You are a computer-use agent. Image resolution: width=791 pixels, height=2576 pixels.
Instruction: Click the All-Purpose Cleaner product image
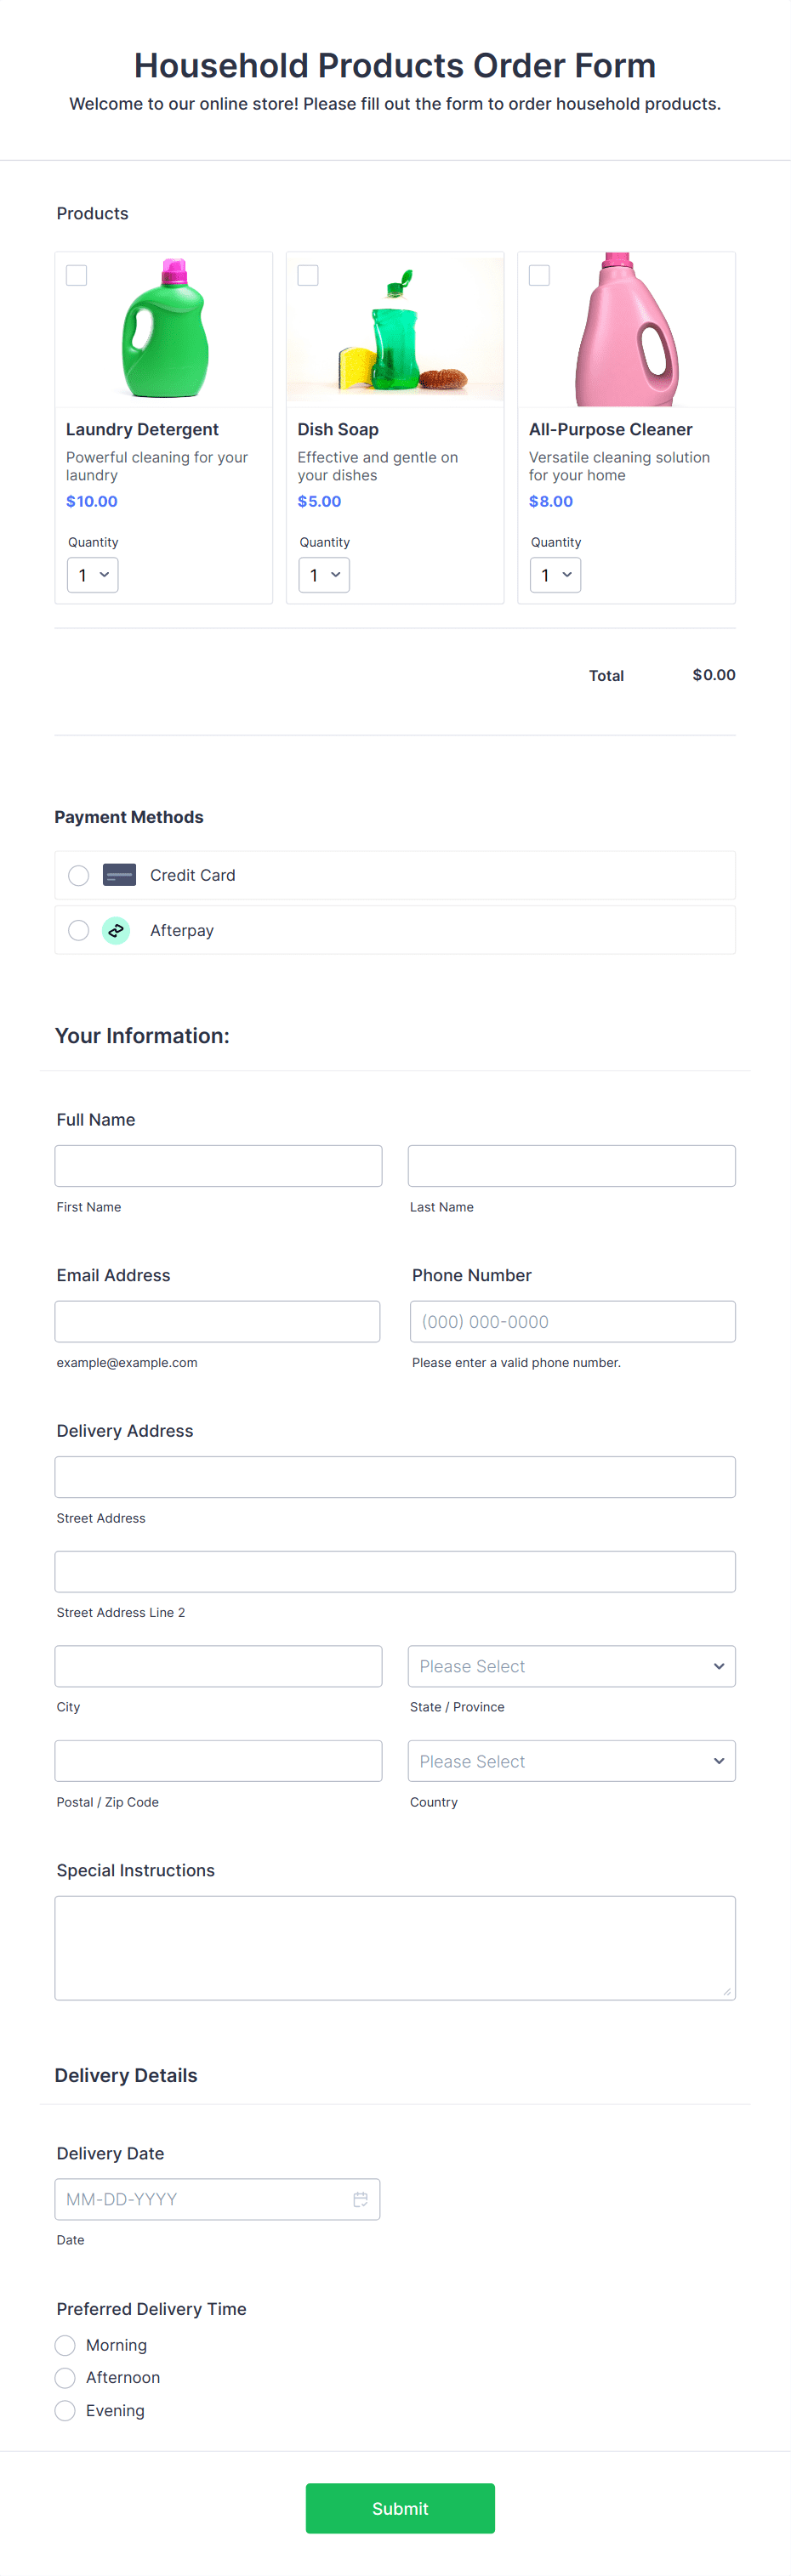tap(626, 328)
